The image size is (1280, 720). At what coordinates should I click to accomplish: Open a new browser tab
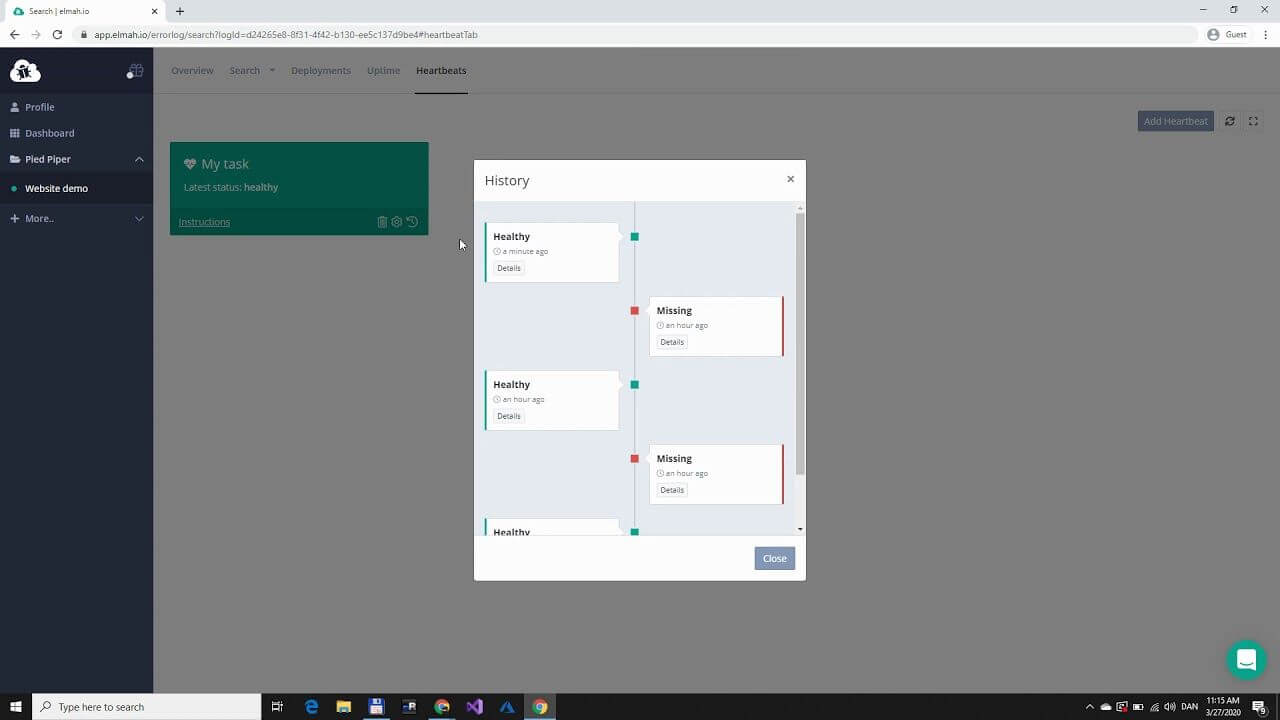pos(180,11)
